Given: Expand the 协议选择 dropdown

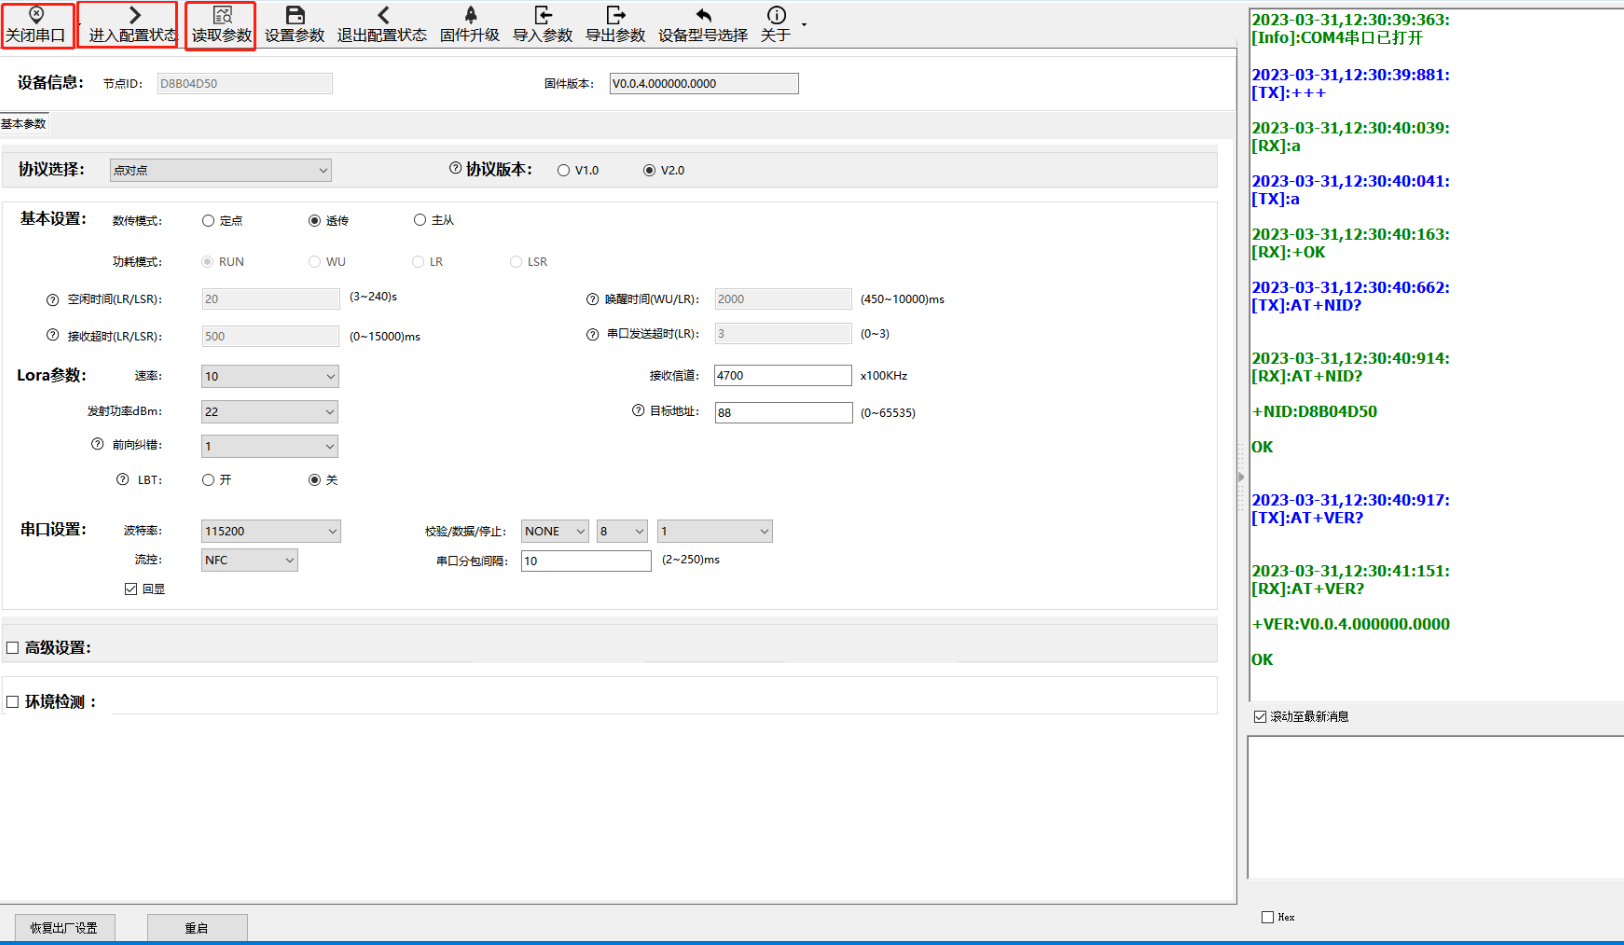Looking at the screenshot, I should [x=220, y=171].
